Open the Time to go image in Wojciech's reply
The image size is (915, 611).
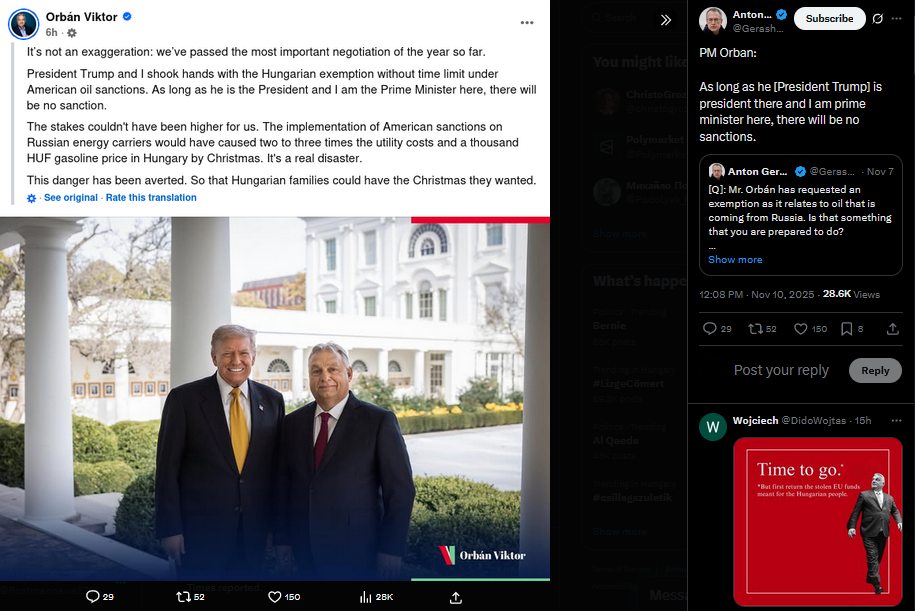[818, 522]
